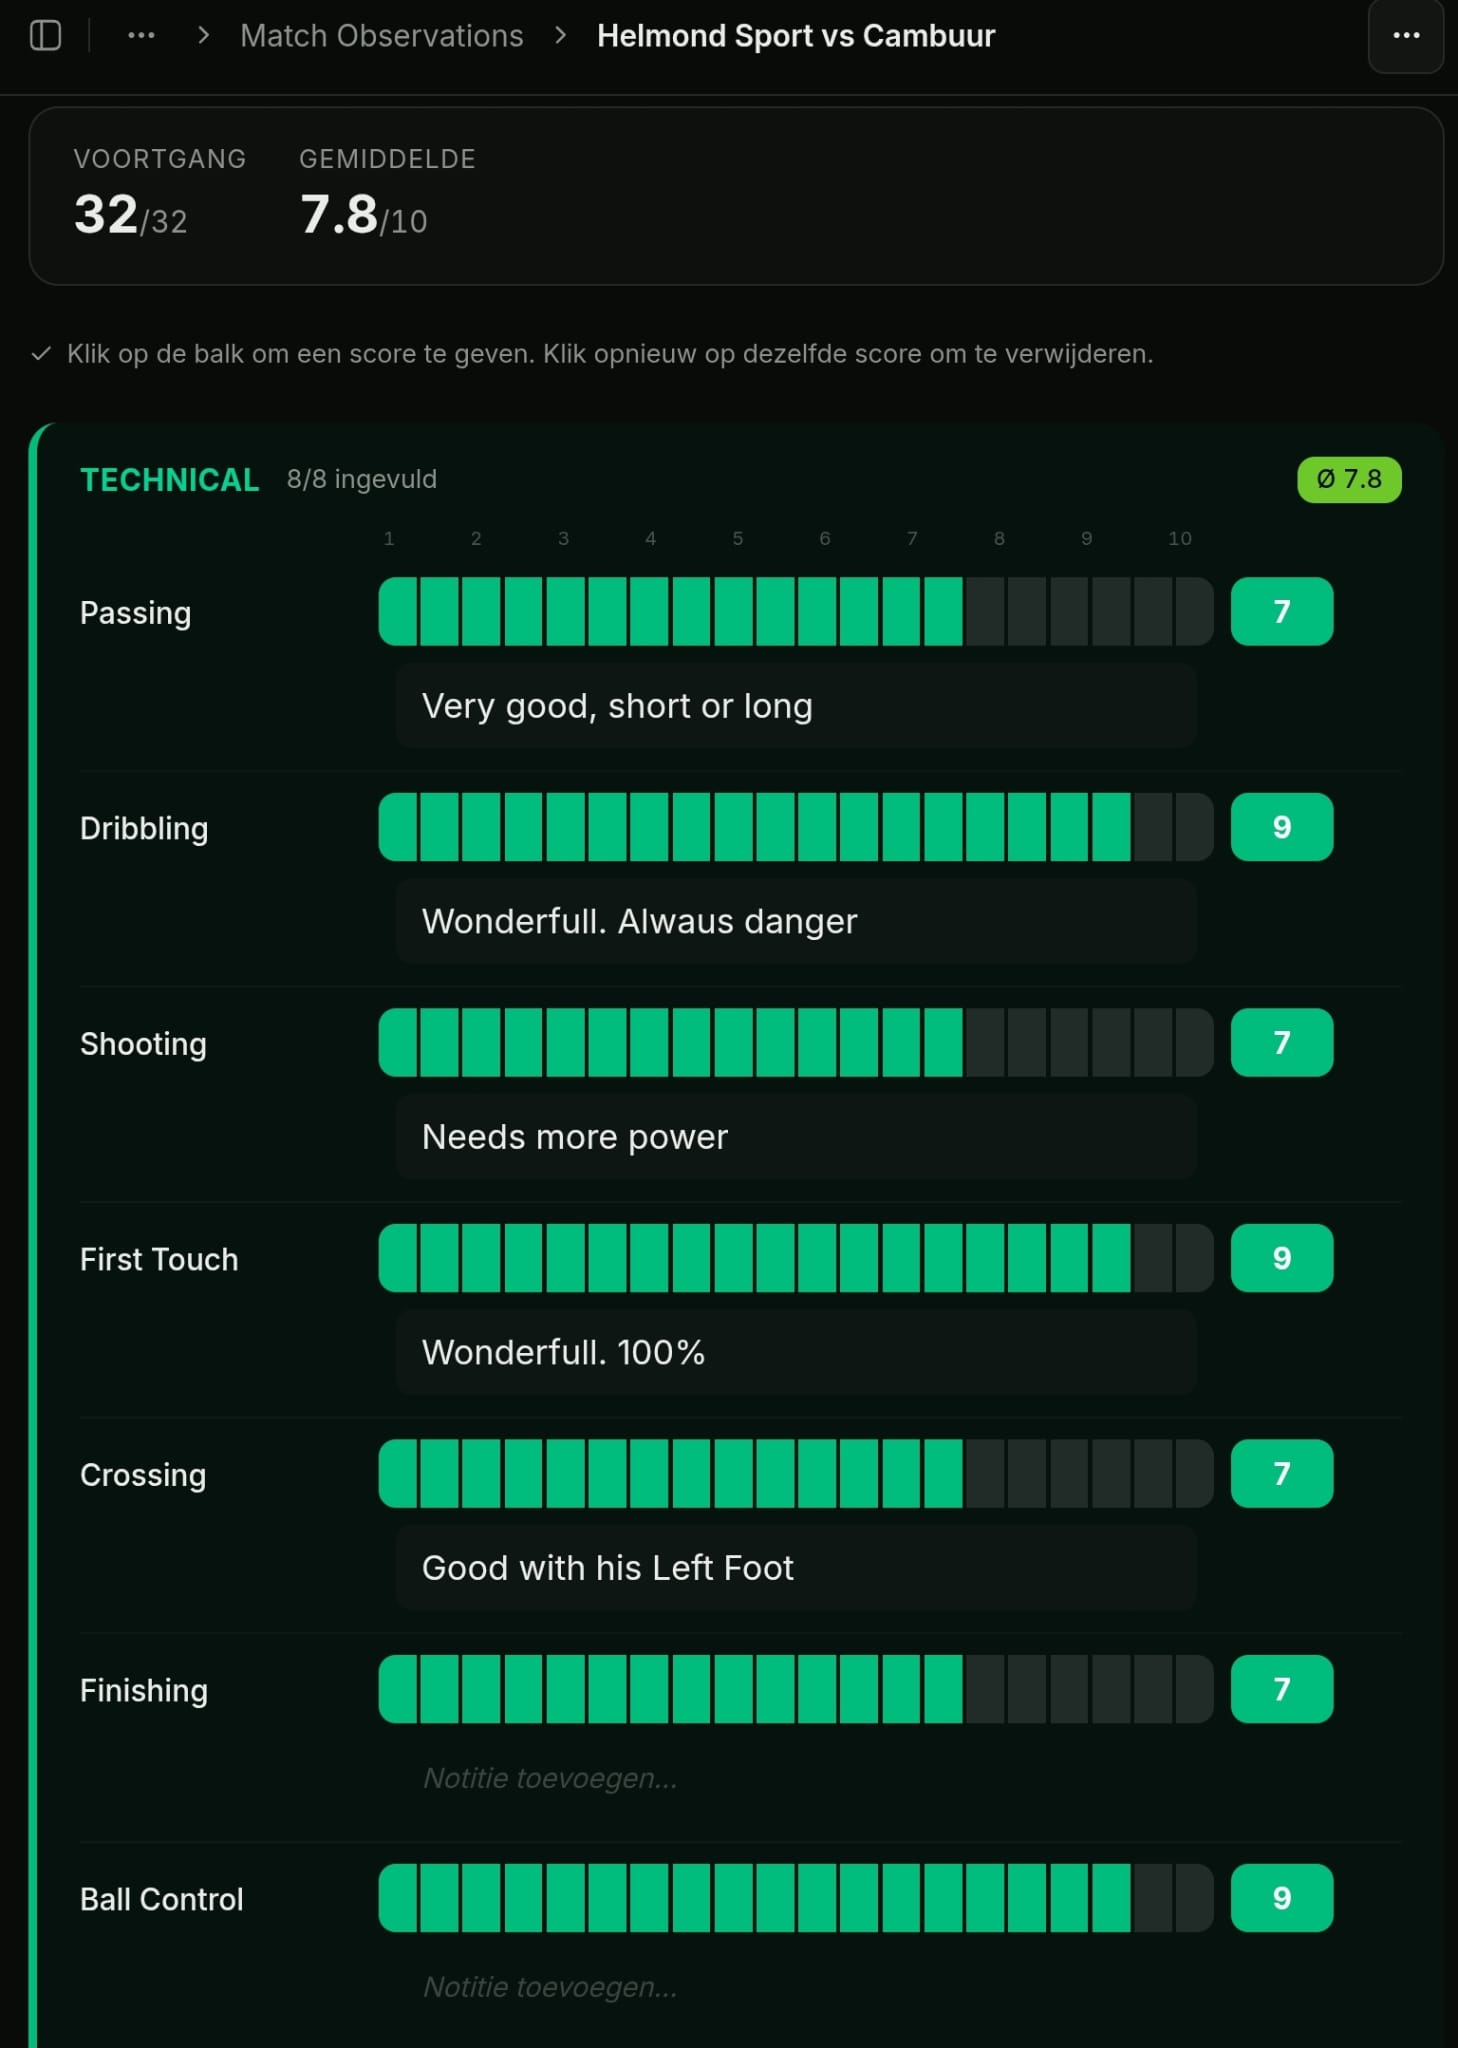Expand the collapsed breadcrumb ellipsis
This screenshot has height=2048, width=1458.
(141, 36)
